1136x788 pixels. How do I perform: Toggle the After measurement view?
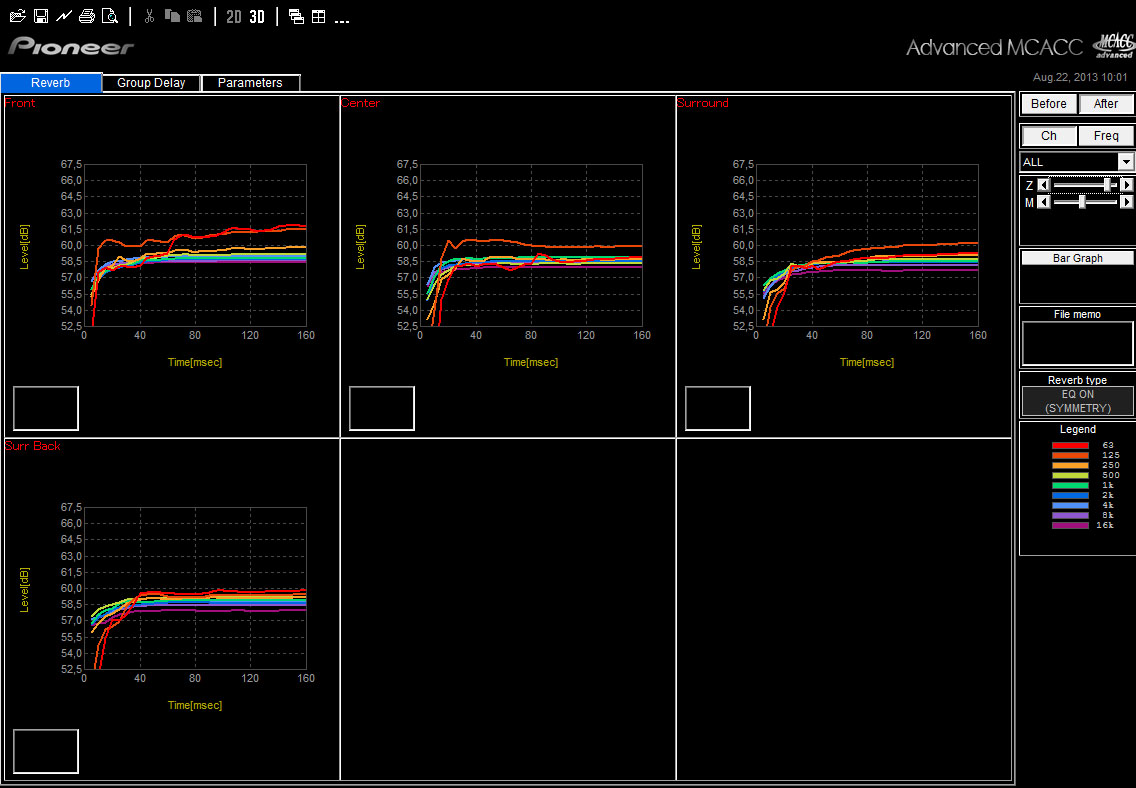[1106, 104]
